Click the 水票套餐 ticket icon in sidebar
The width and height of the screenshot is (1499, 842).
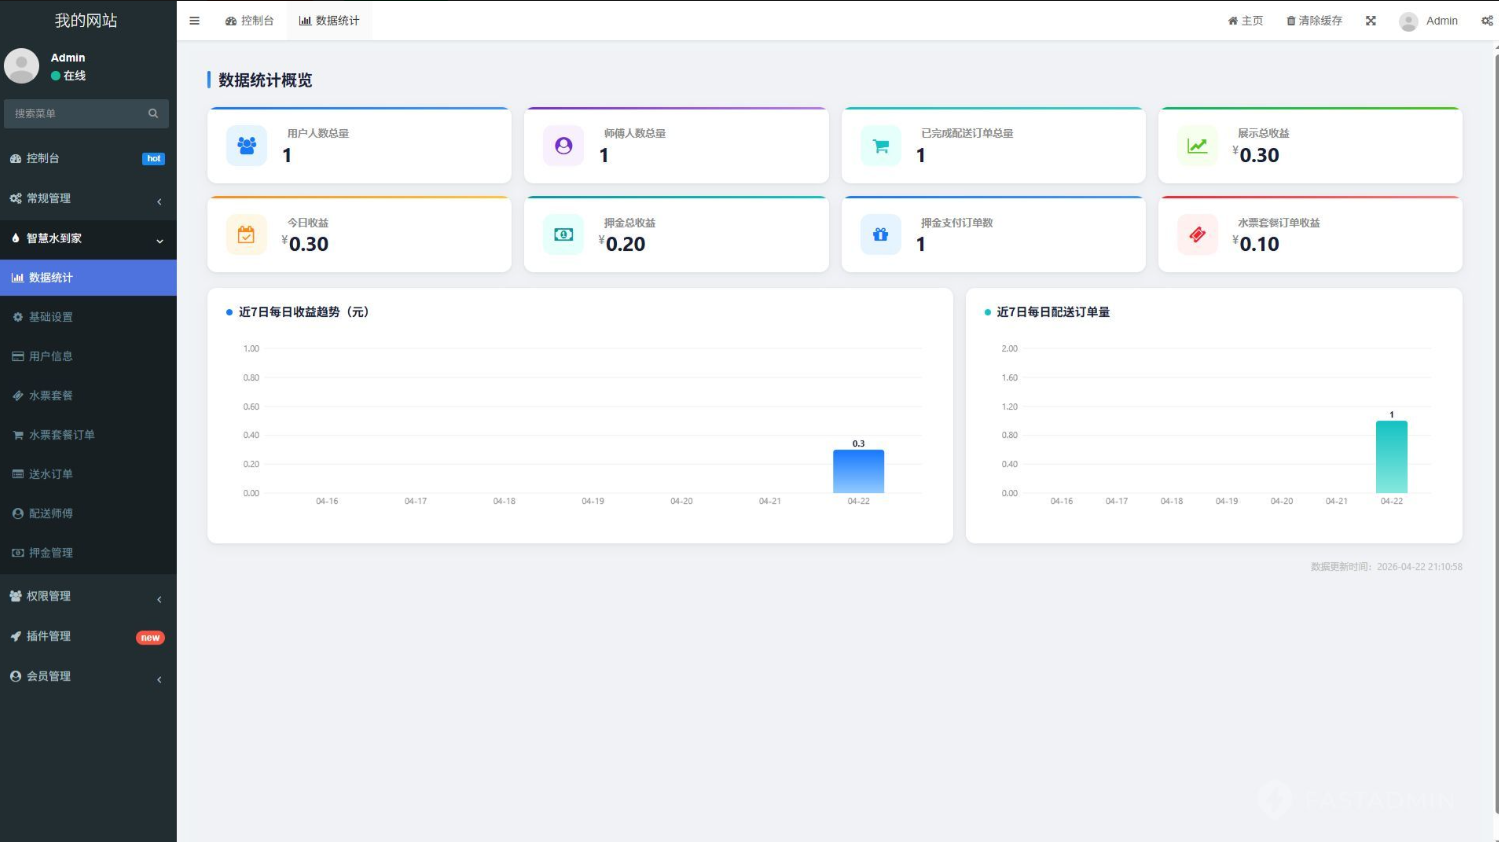(x=18, y=395)
